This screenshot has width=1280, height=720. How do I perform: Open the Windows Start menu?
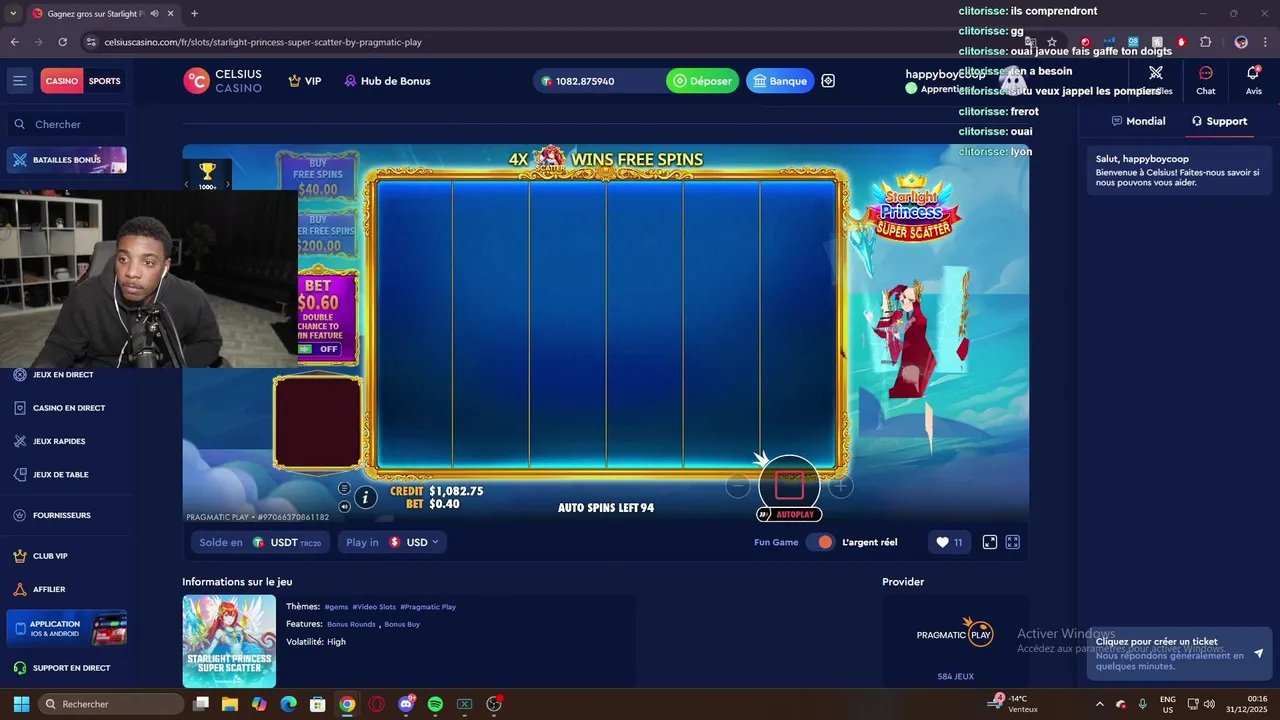click(x=21, y=704)
